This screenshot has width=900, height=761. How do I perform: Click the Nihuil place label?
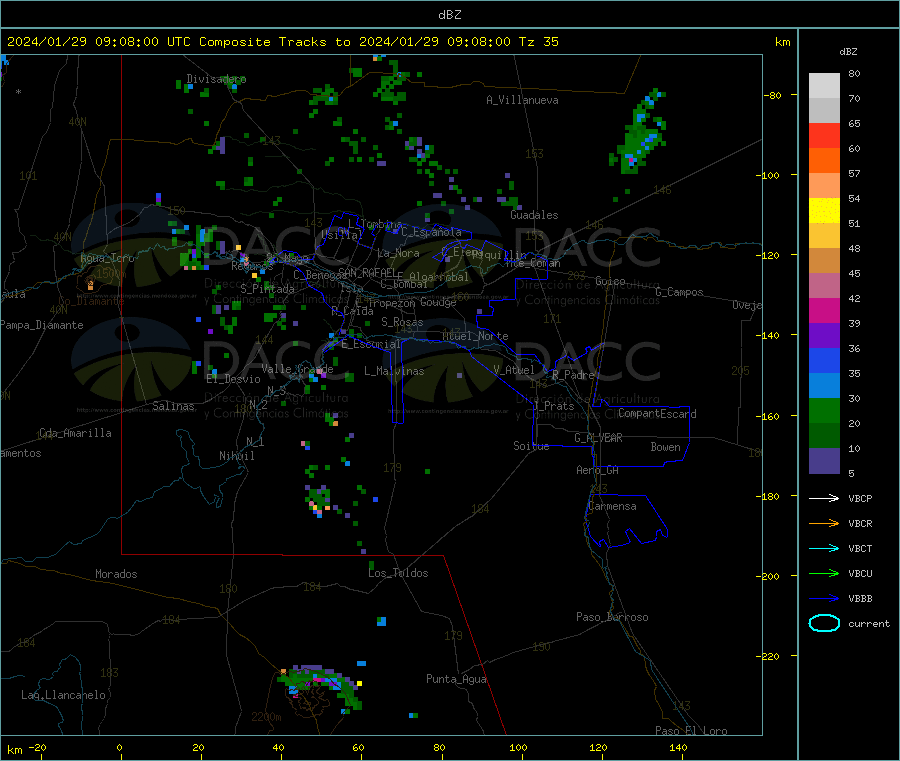click(236, 456)
